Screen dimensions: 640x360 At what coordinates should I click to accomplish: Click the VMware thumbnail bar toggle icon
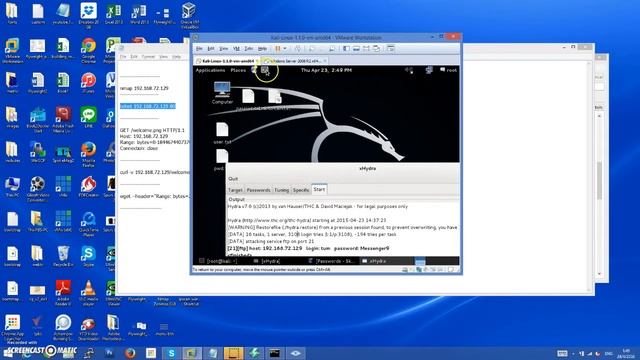356,49
